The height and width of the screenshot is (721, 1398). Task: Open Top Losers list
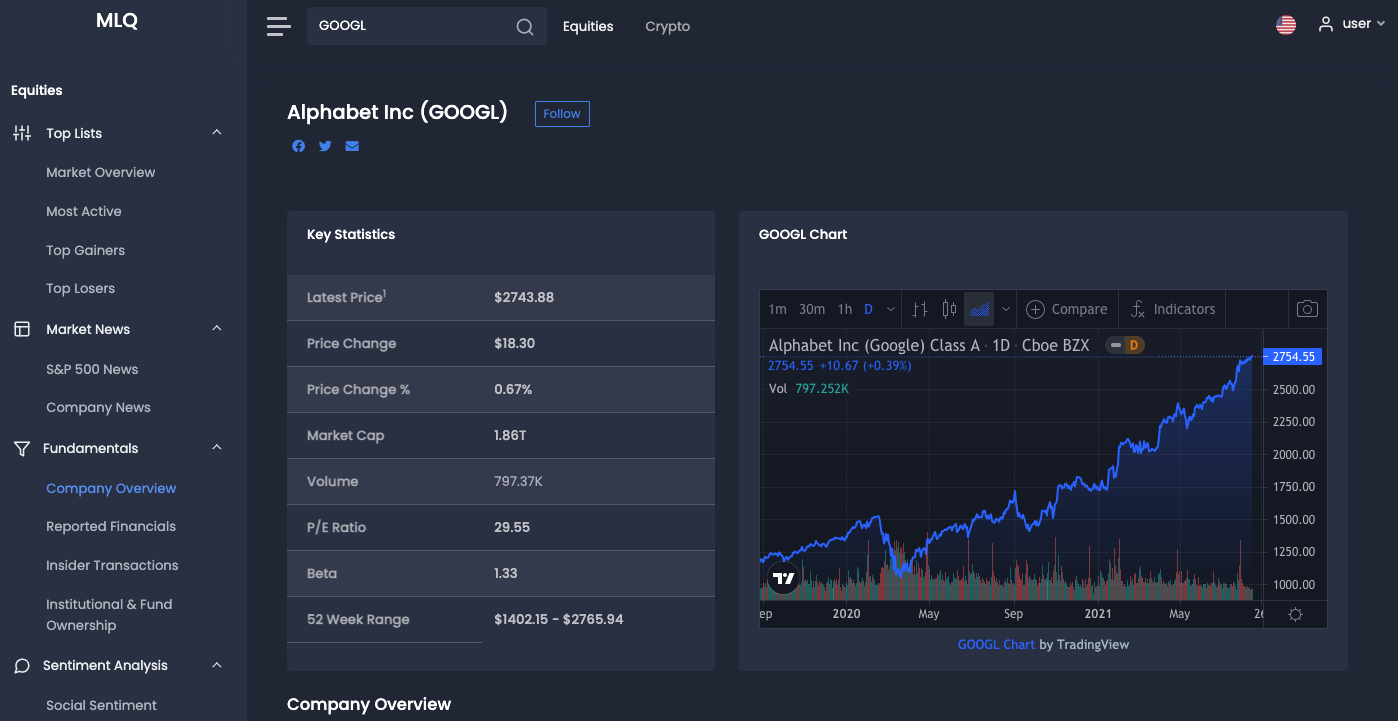coord(80,288)
